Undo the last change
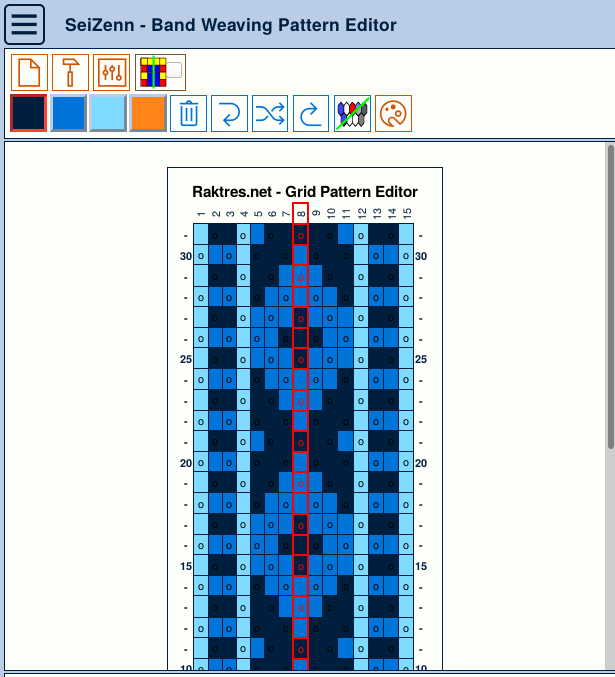 pos(229,114)
